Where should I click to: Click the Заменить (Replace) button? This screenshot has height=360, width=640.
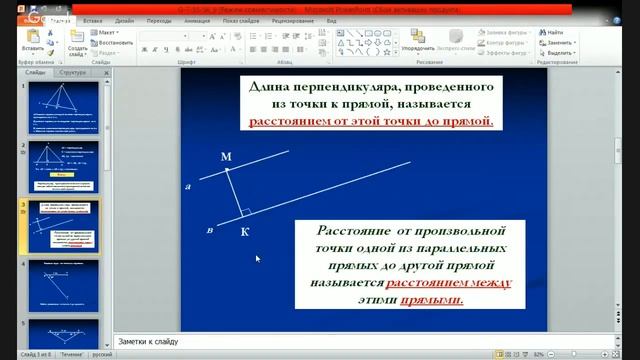click(x=558, y=42)
